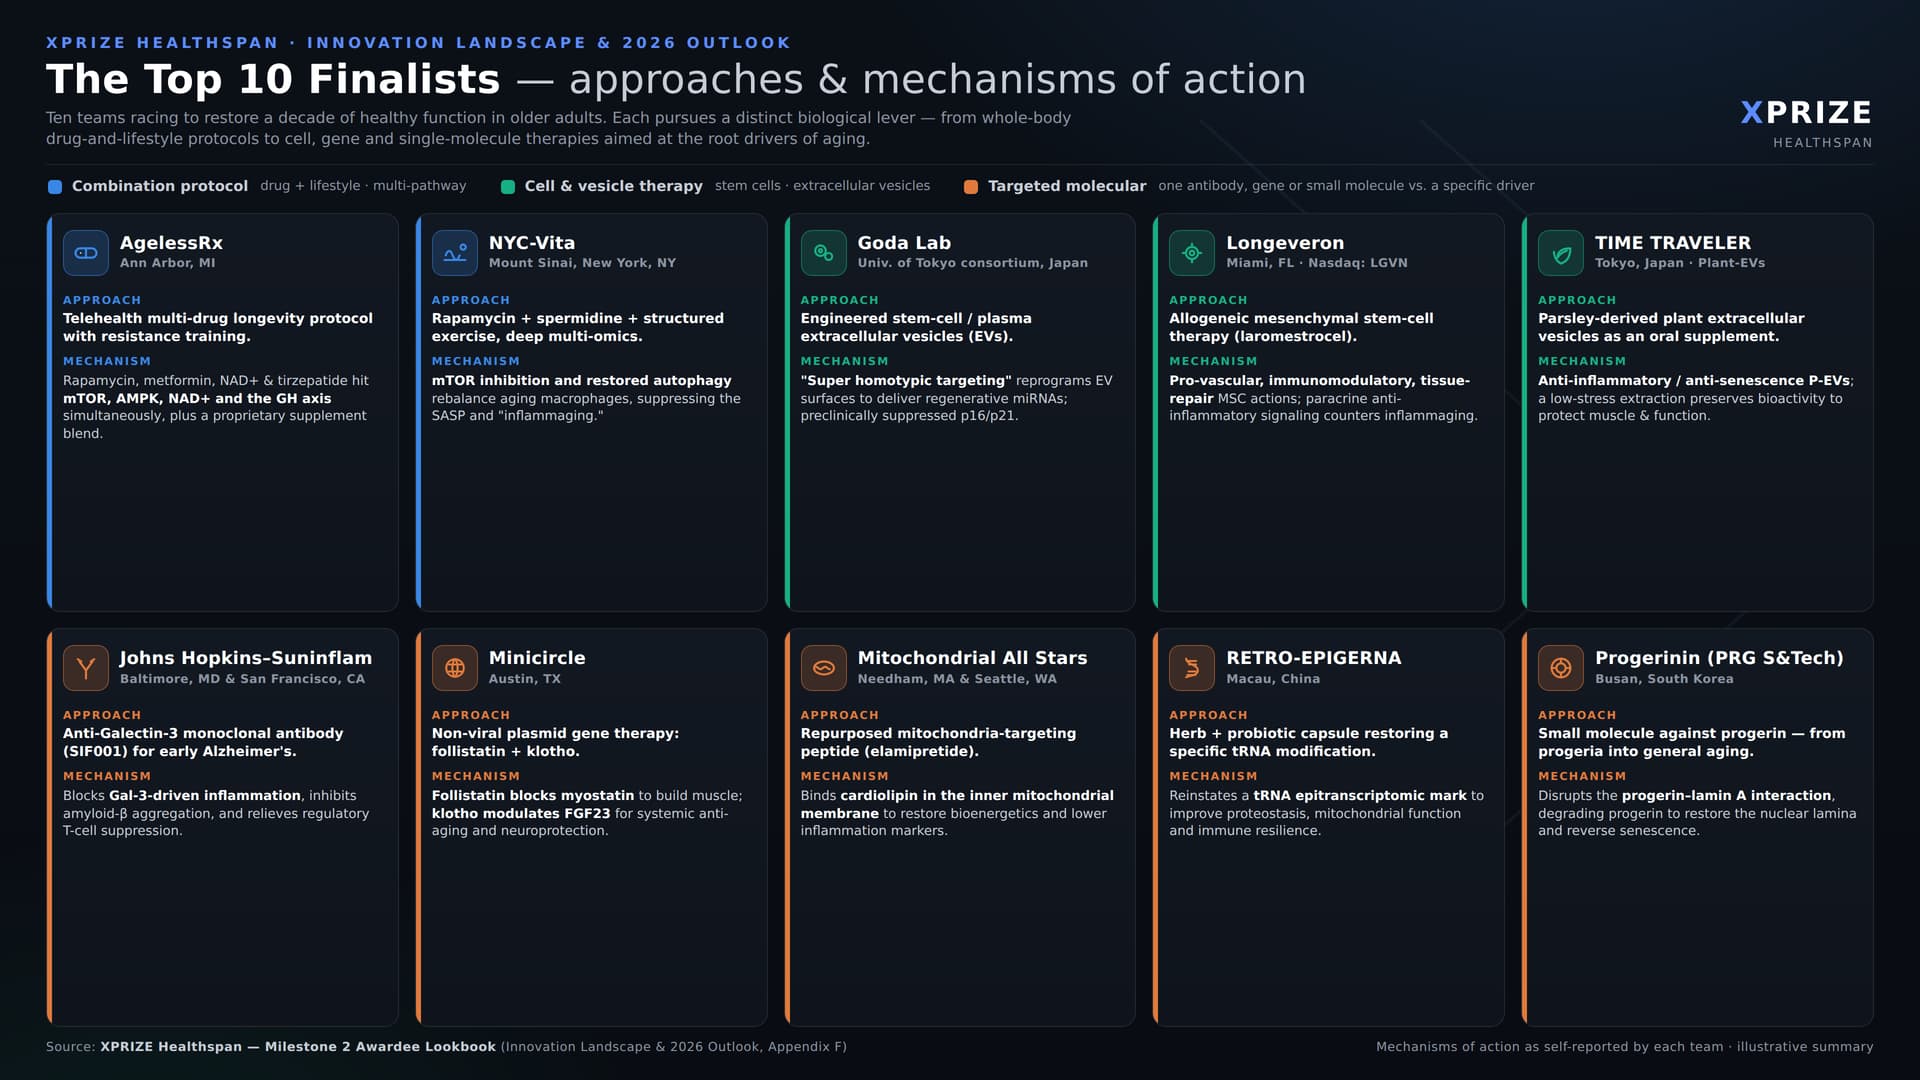Click the 'Goda Lab' card title
The width and height of the screenshot is (1920, 1080).
tap(904, 243)
